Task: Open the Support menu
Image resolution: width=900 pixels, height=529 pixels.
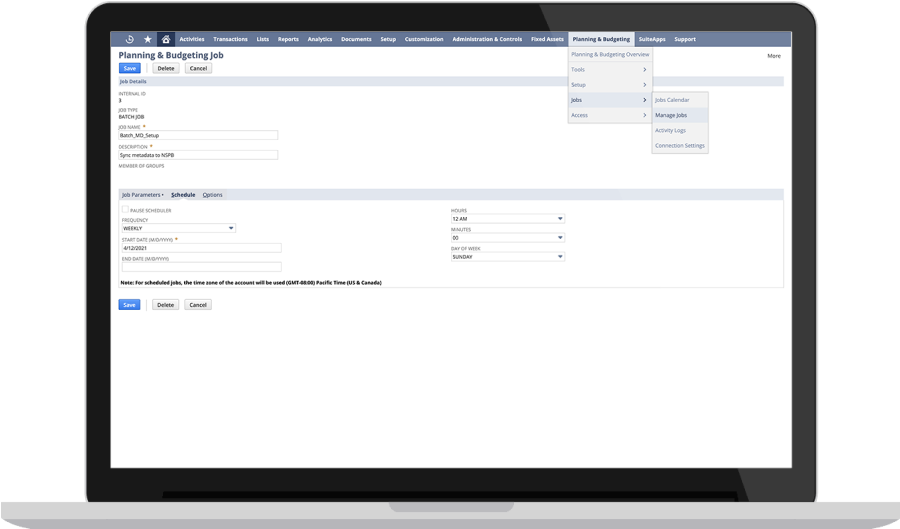Action: [685, 39]
